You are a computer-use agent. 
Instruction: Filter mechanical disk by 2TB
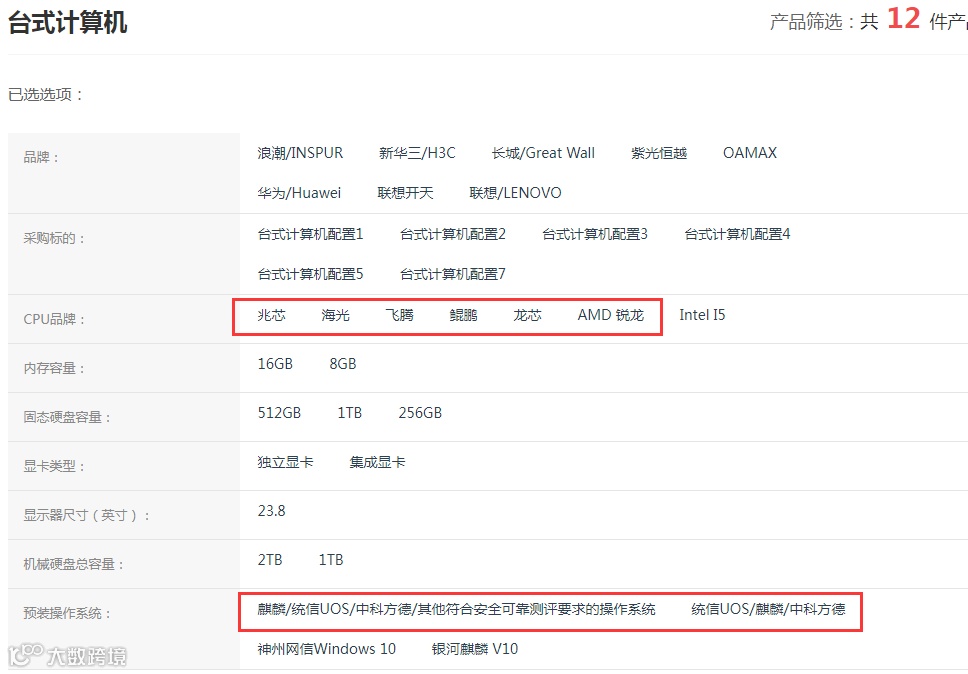pyautogui.click(x=270, y=560)
